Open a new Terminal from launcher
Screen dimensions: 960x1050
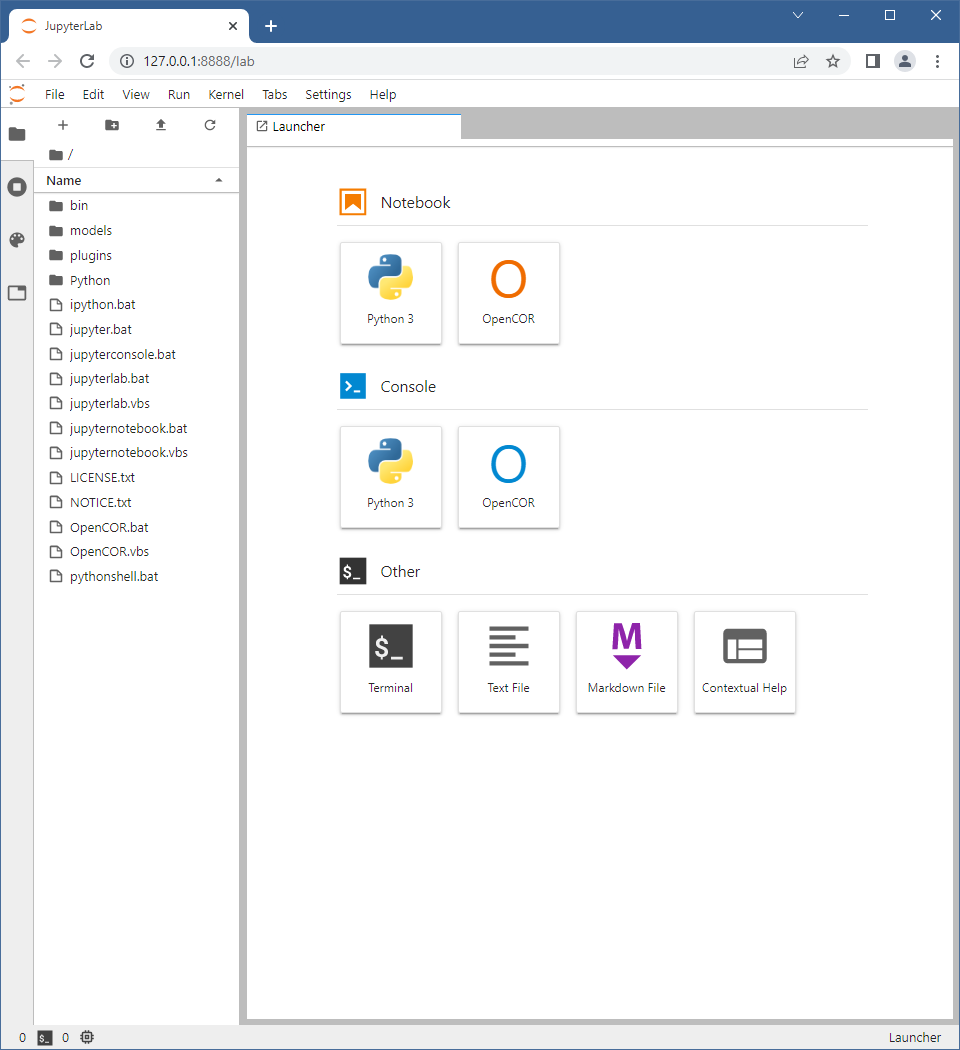click(390, 662)
